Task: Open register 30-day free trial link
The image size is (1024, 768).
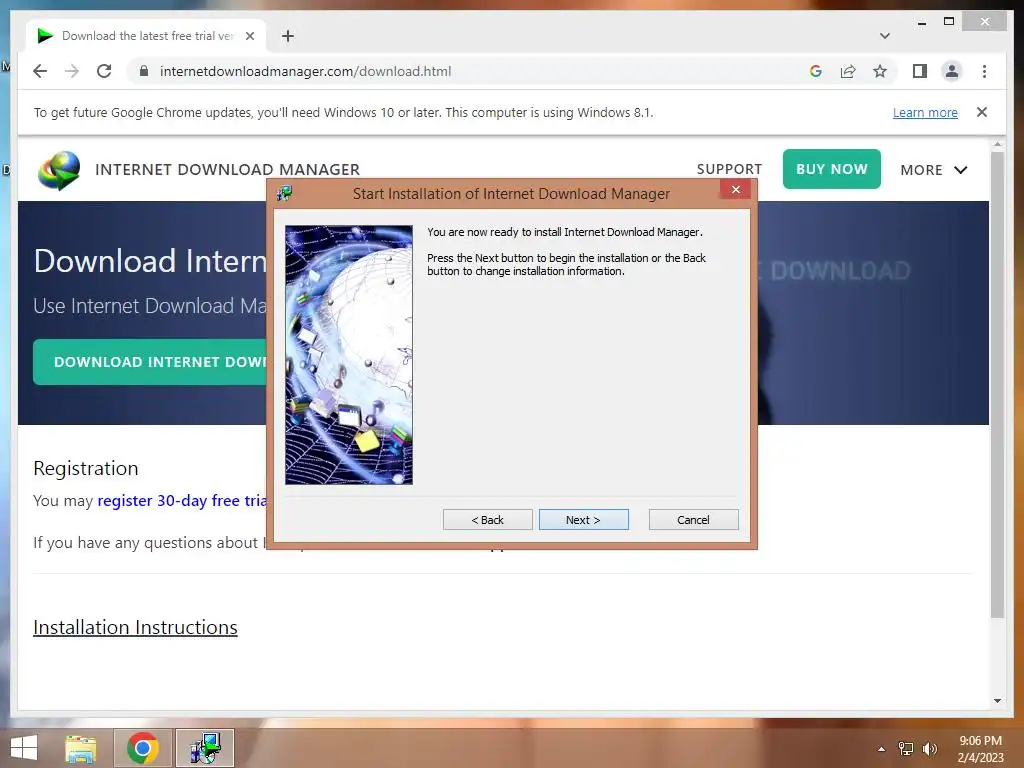Action: coord(182,500)
